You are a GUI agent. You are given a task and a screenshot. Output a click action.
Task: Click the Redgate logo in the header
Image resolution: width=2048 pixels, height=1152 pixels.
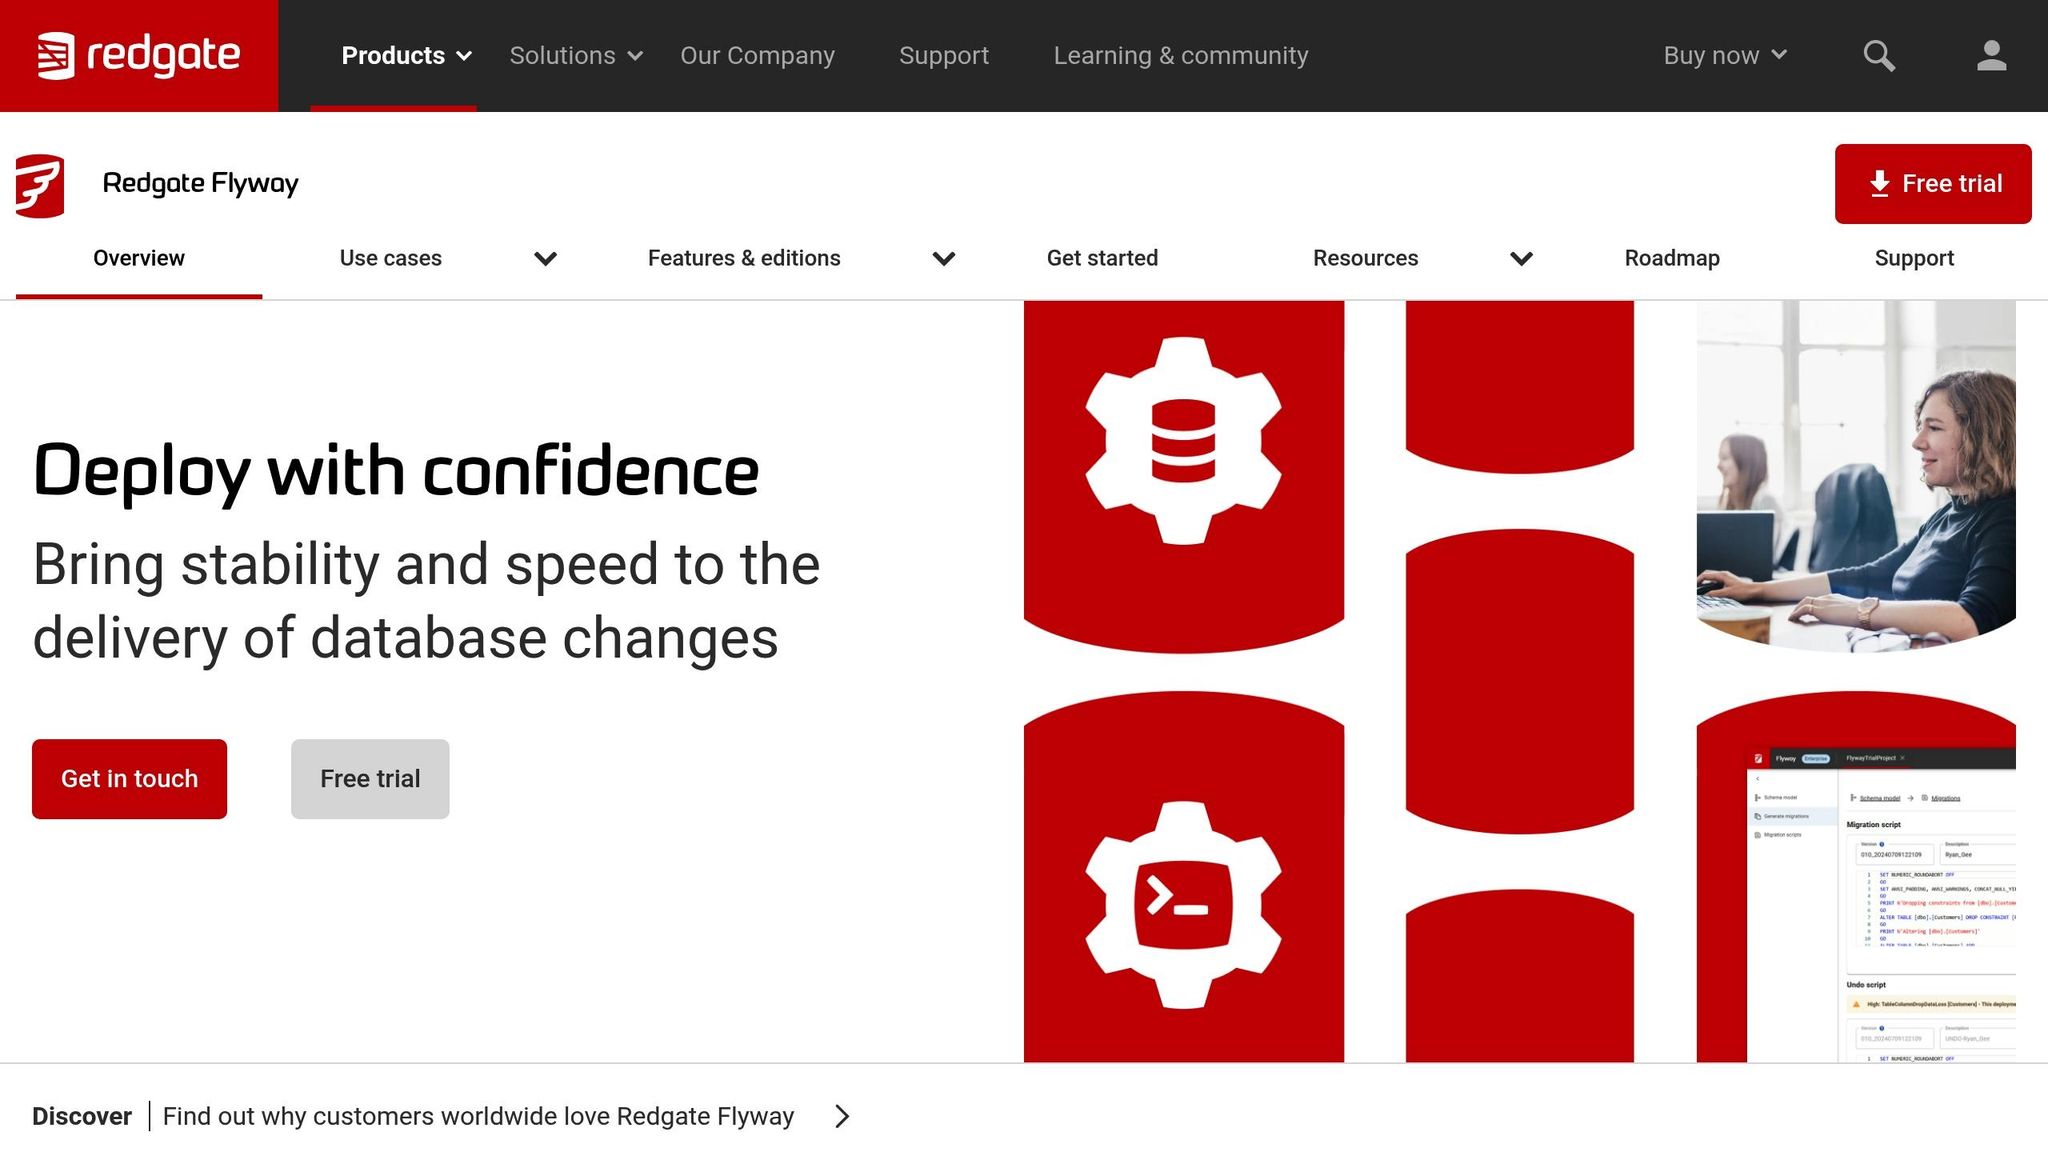coord(139,55)
